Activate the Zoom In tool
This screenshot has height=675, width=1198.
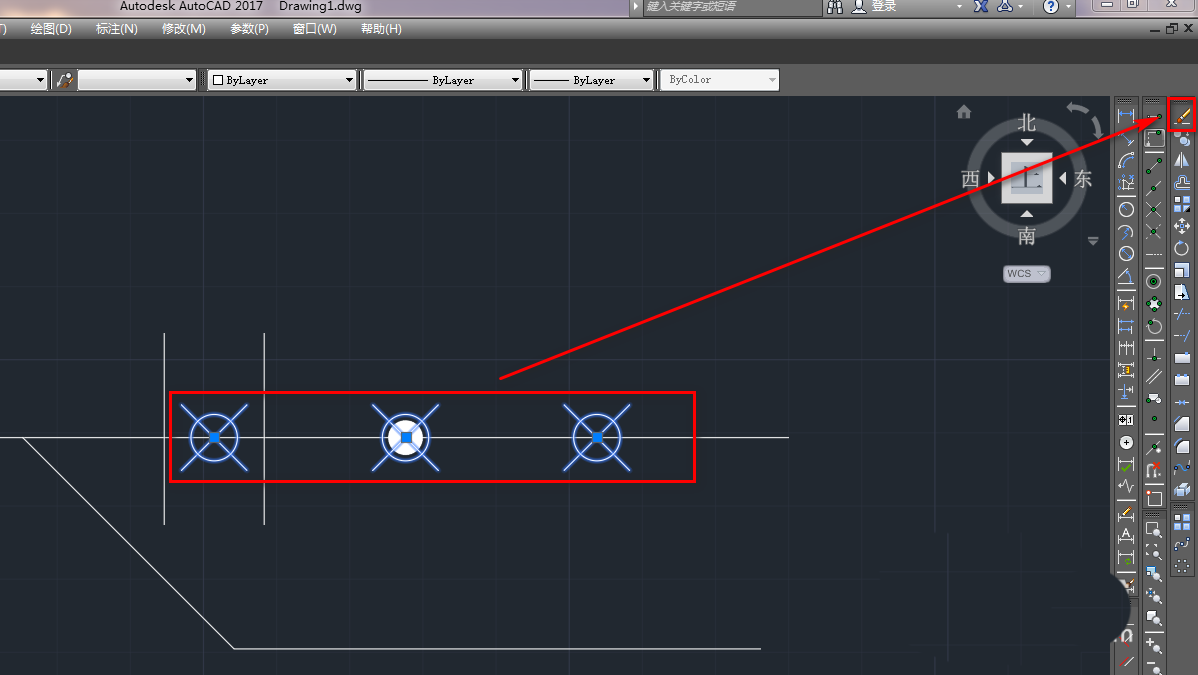(x=1154, y=647)
